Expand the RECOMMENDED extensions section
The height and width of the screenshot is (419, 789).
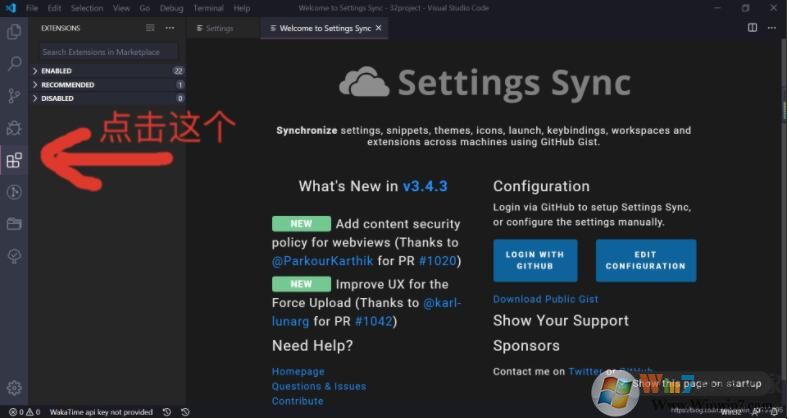pos(68,85)
